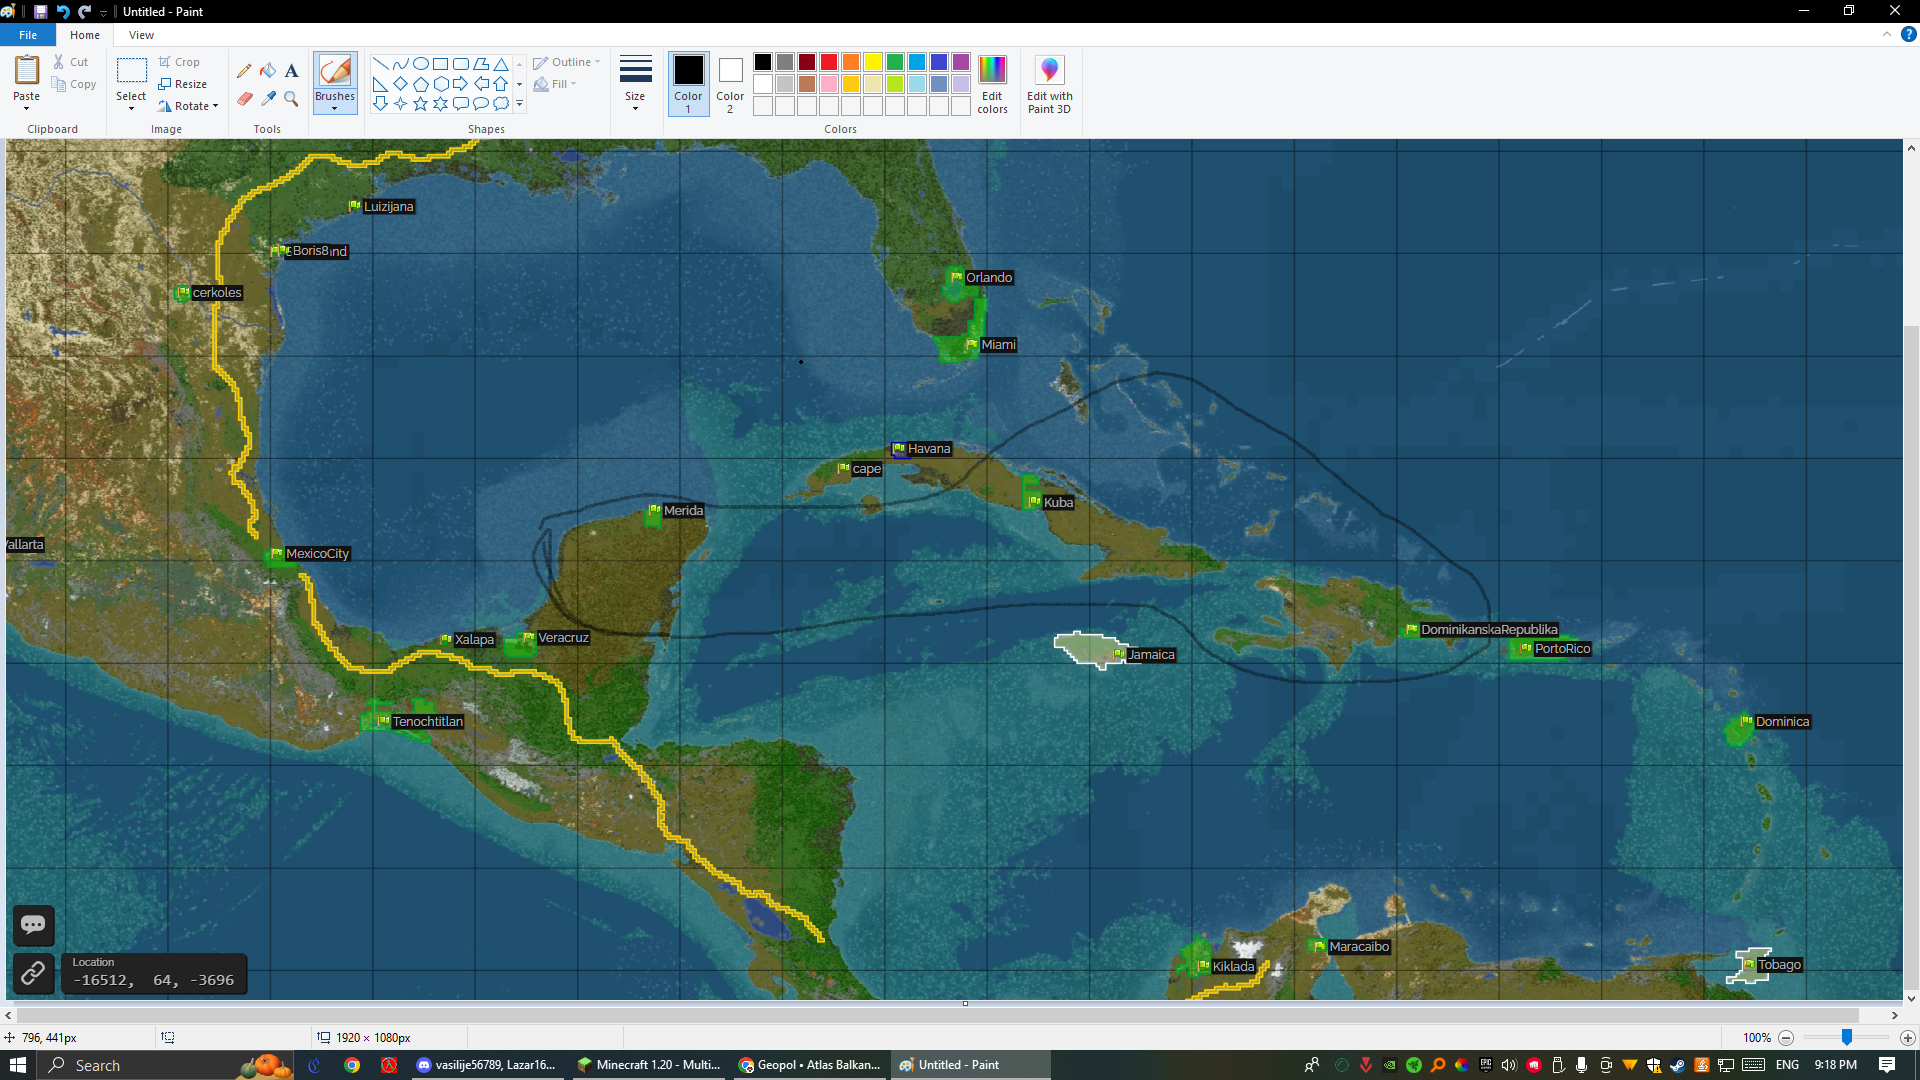Click the Resize button
This screenshot has width=1920, height=1080.
pyautogui.click(x=183, y=84)
